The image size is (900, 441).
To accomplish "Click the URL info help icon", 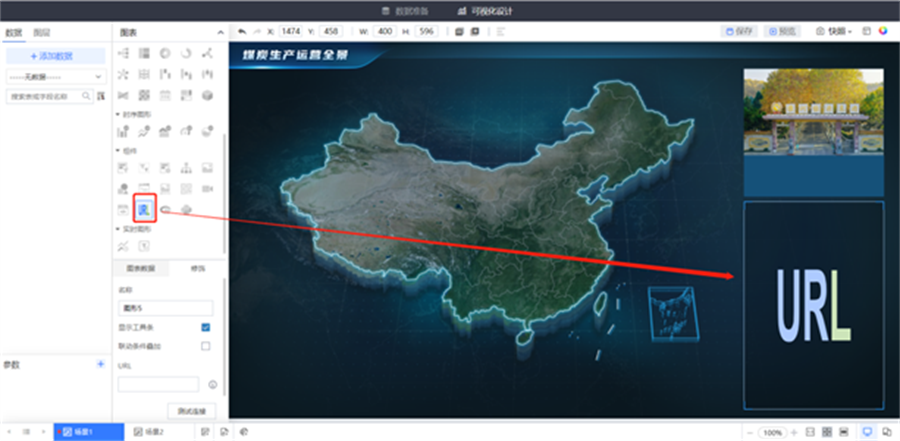I will [213, 384].
